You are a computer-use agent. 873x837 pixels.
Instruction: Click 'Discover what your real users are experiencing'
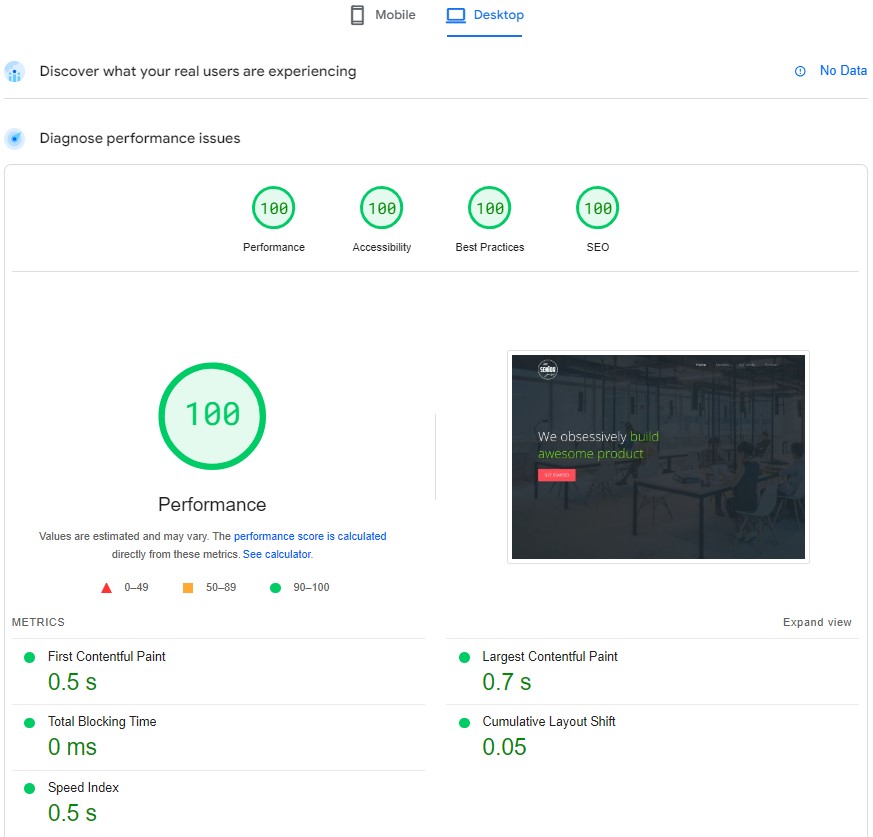click(x=198, y=72)
